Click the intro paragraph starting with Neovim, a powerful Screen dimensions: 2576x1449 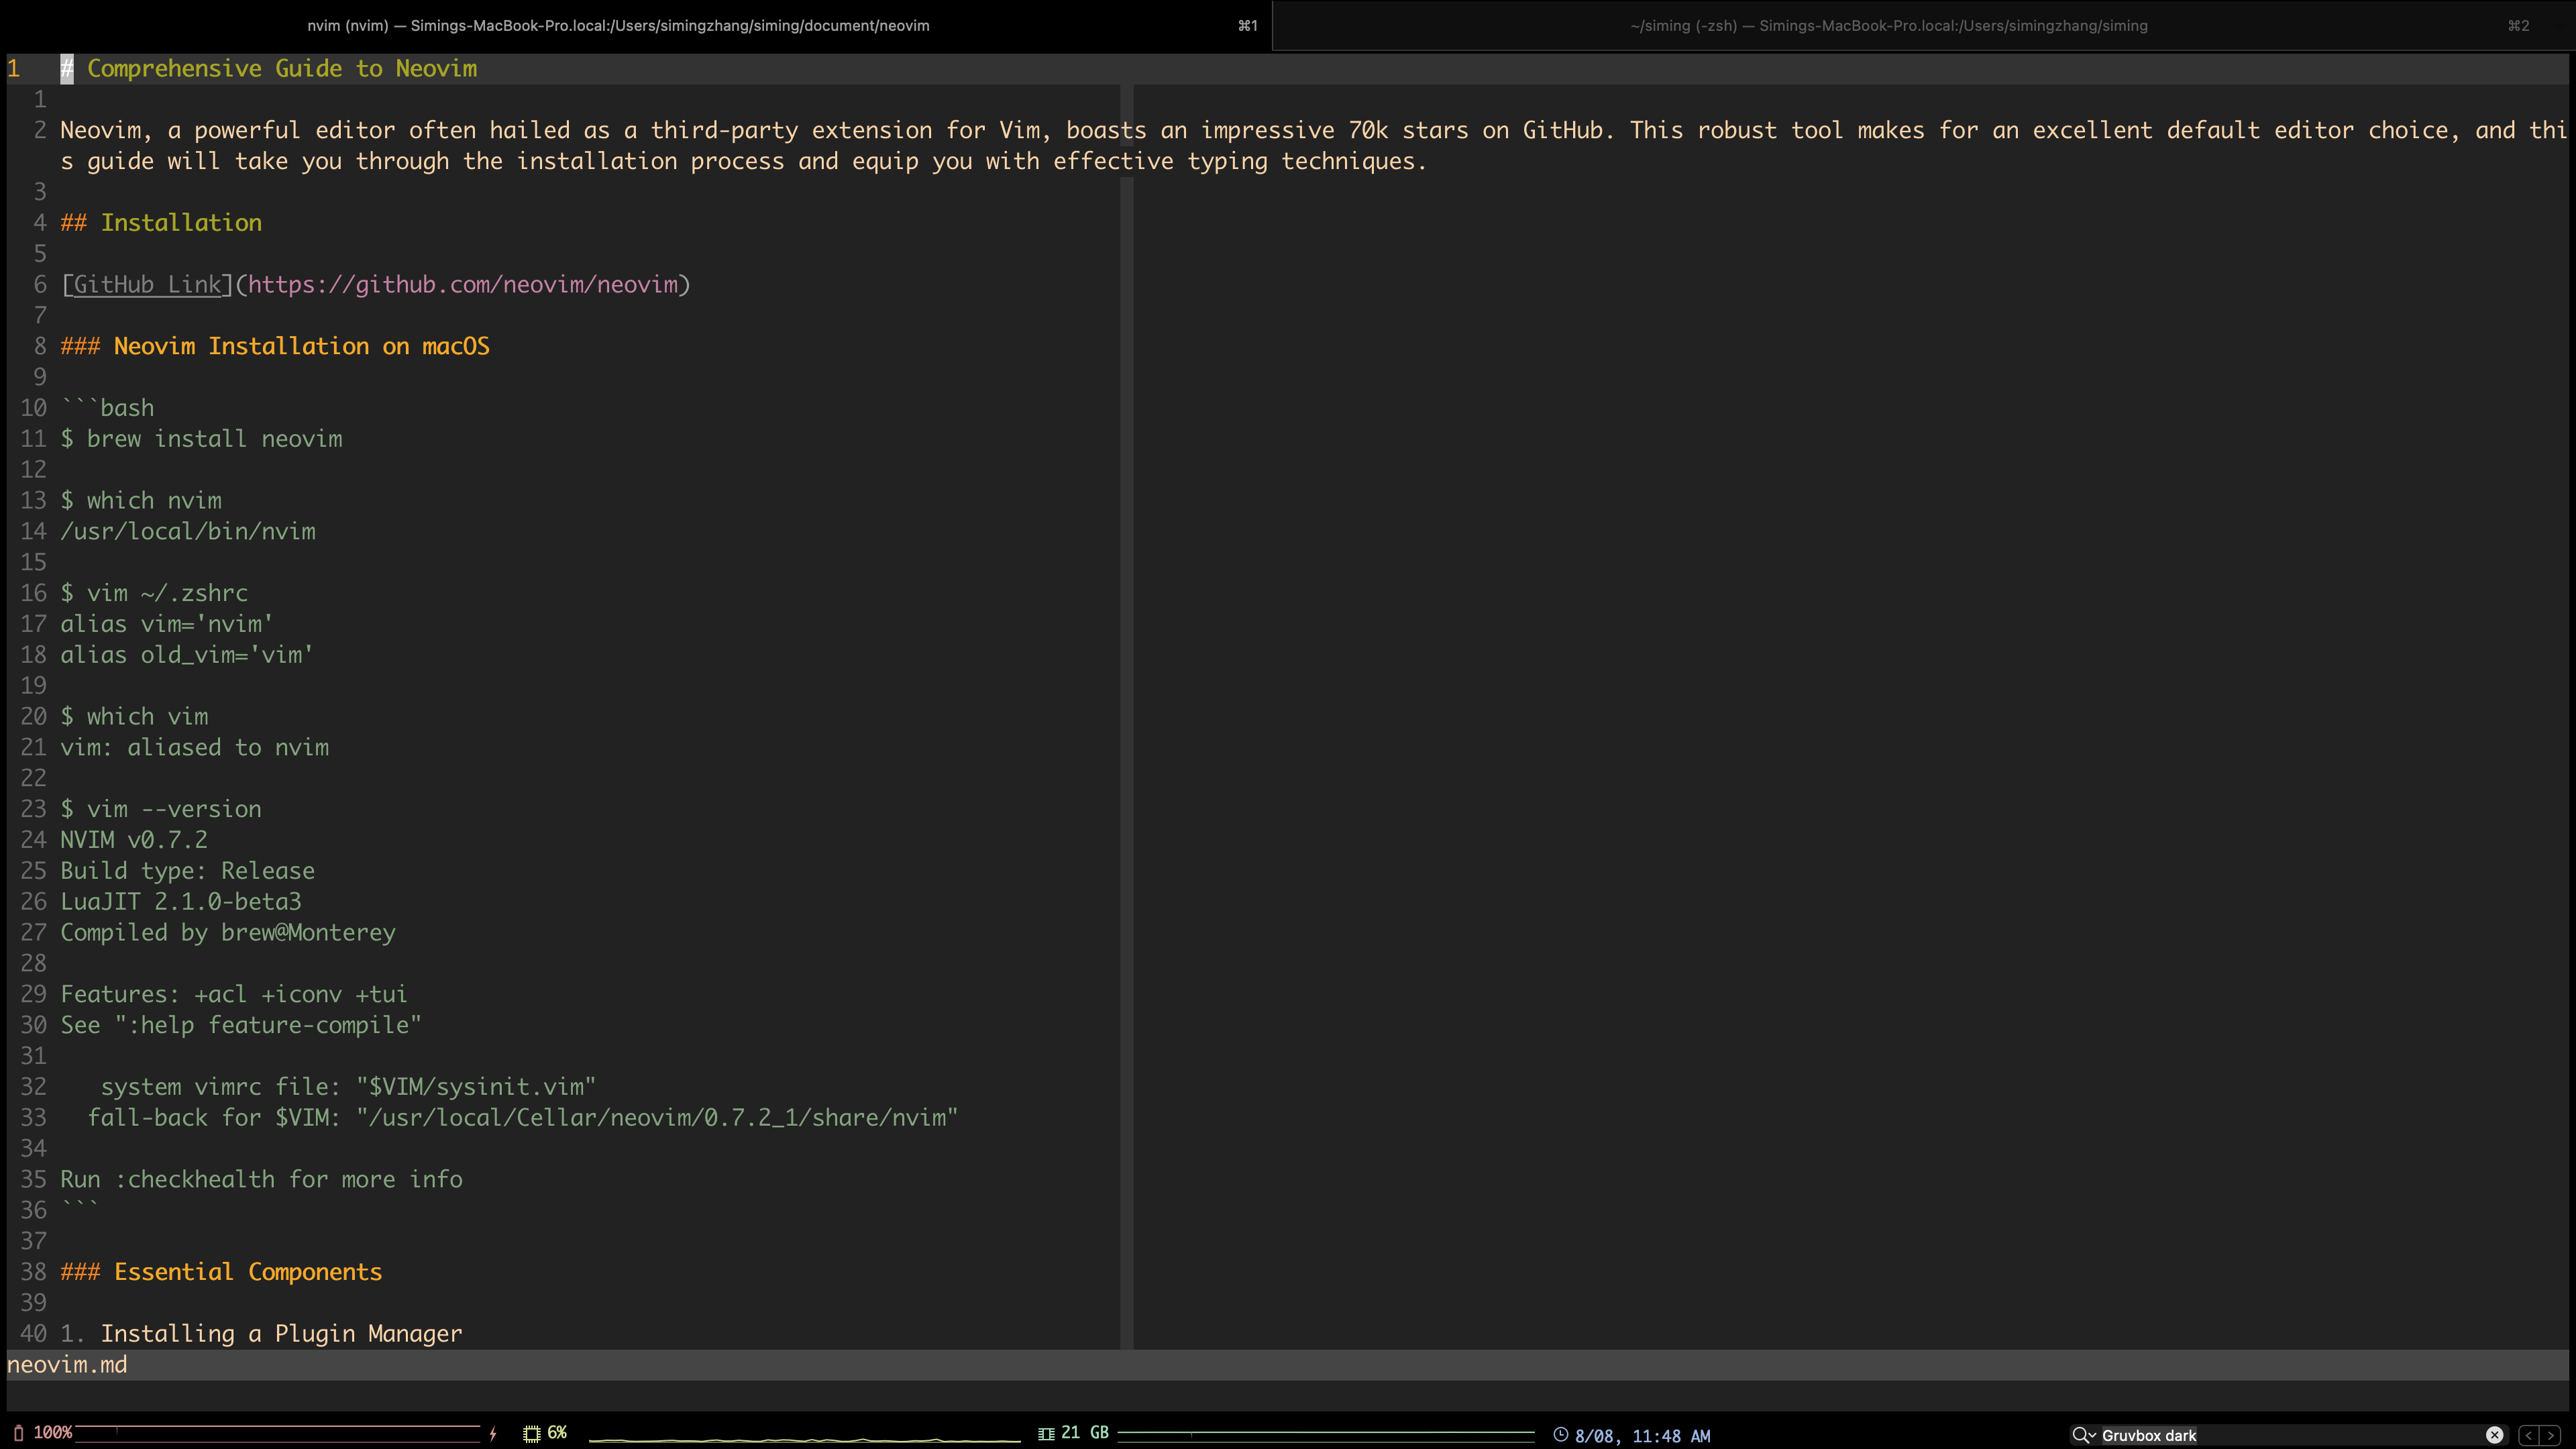[x=1313, y=146]
